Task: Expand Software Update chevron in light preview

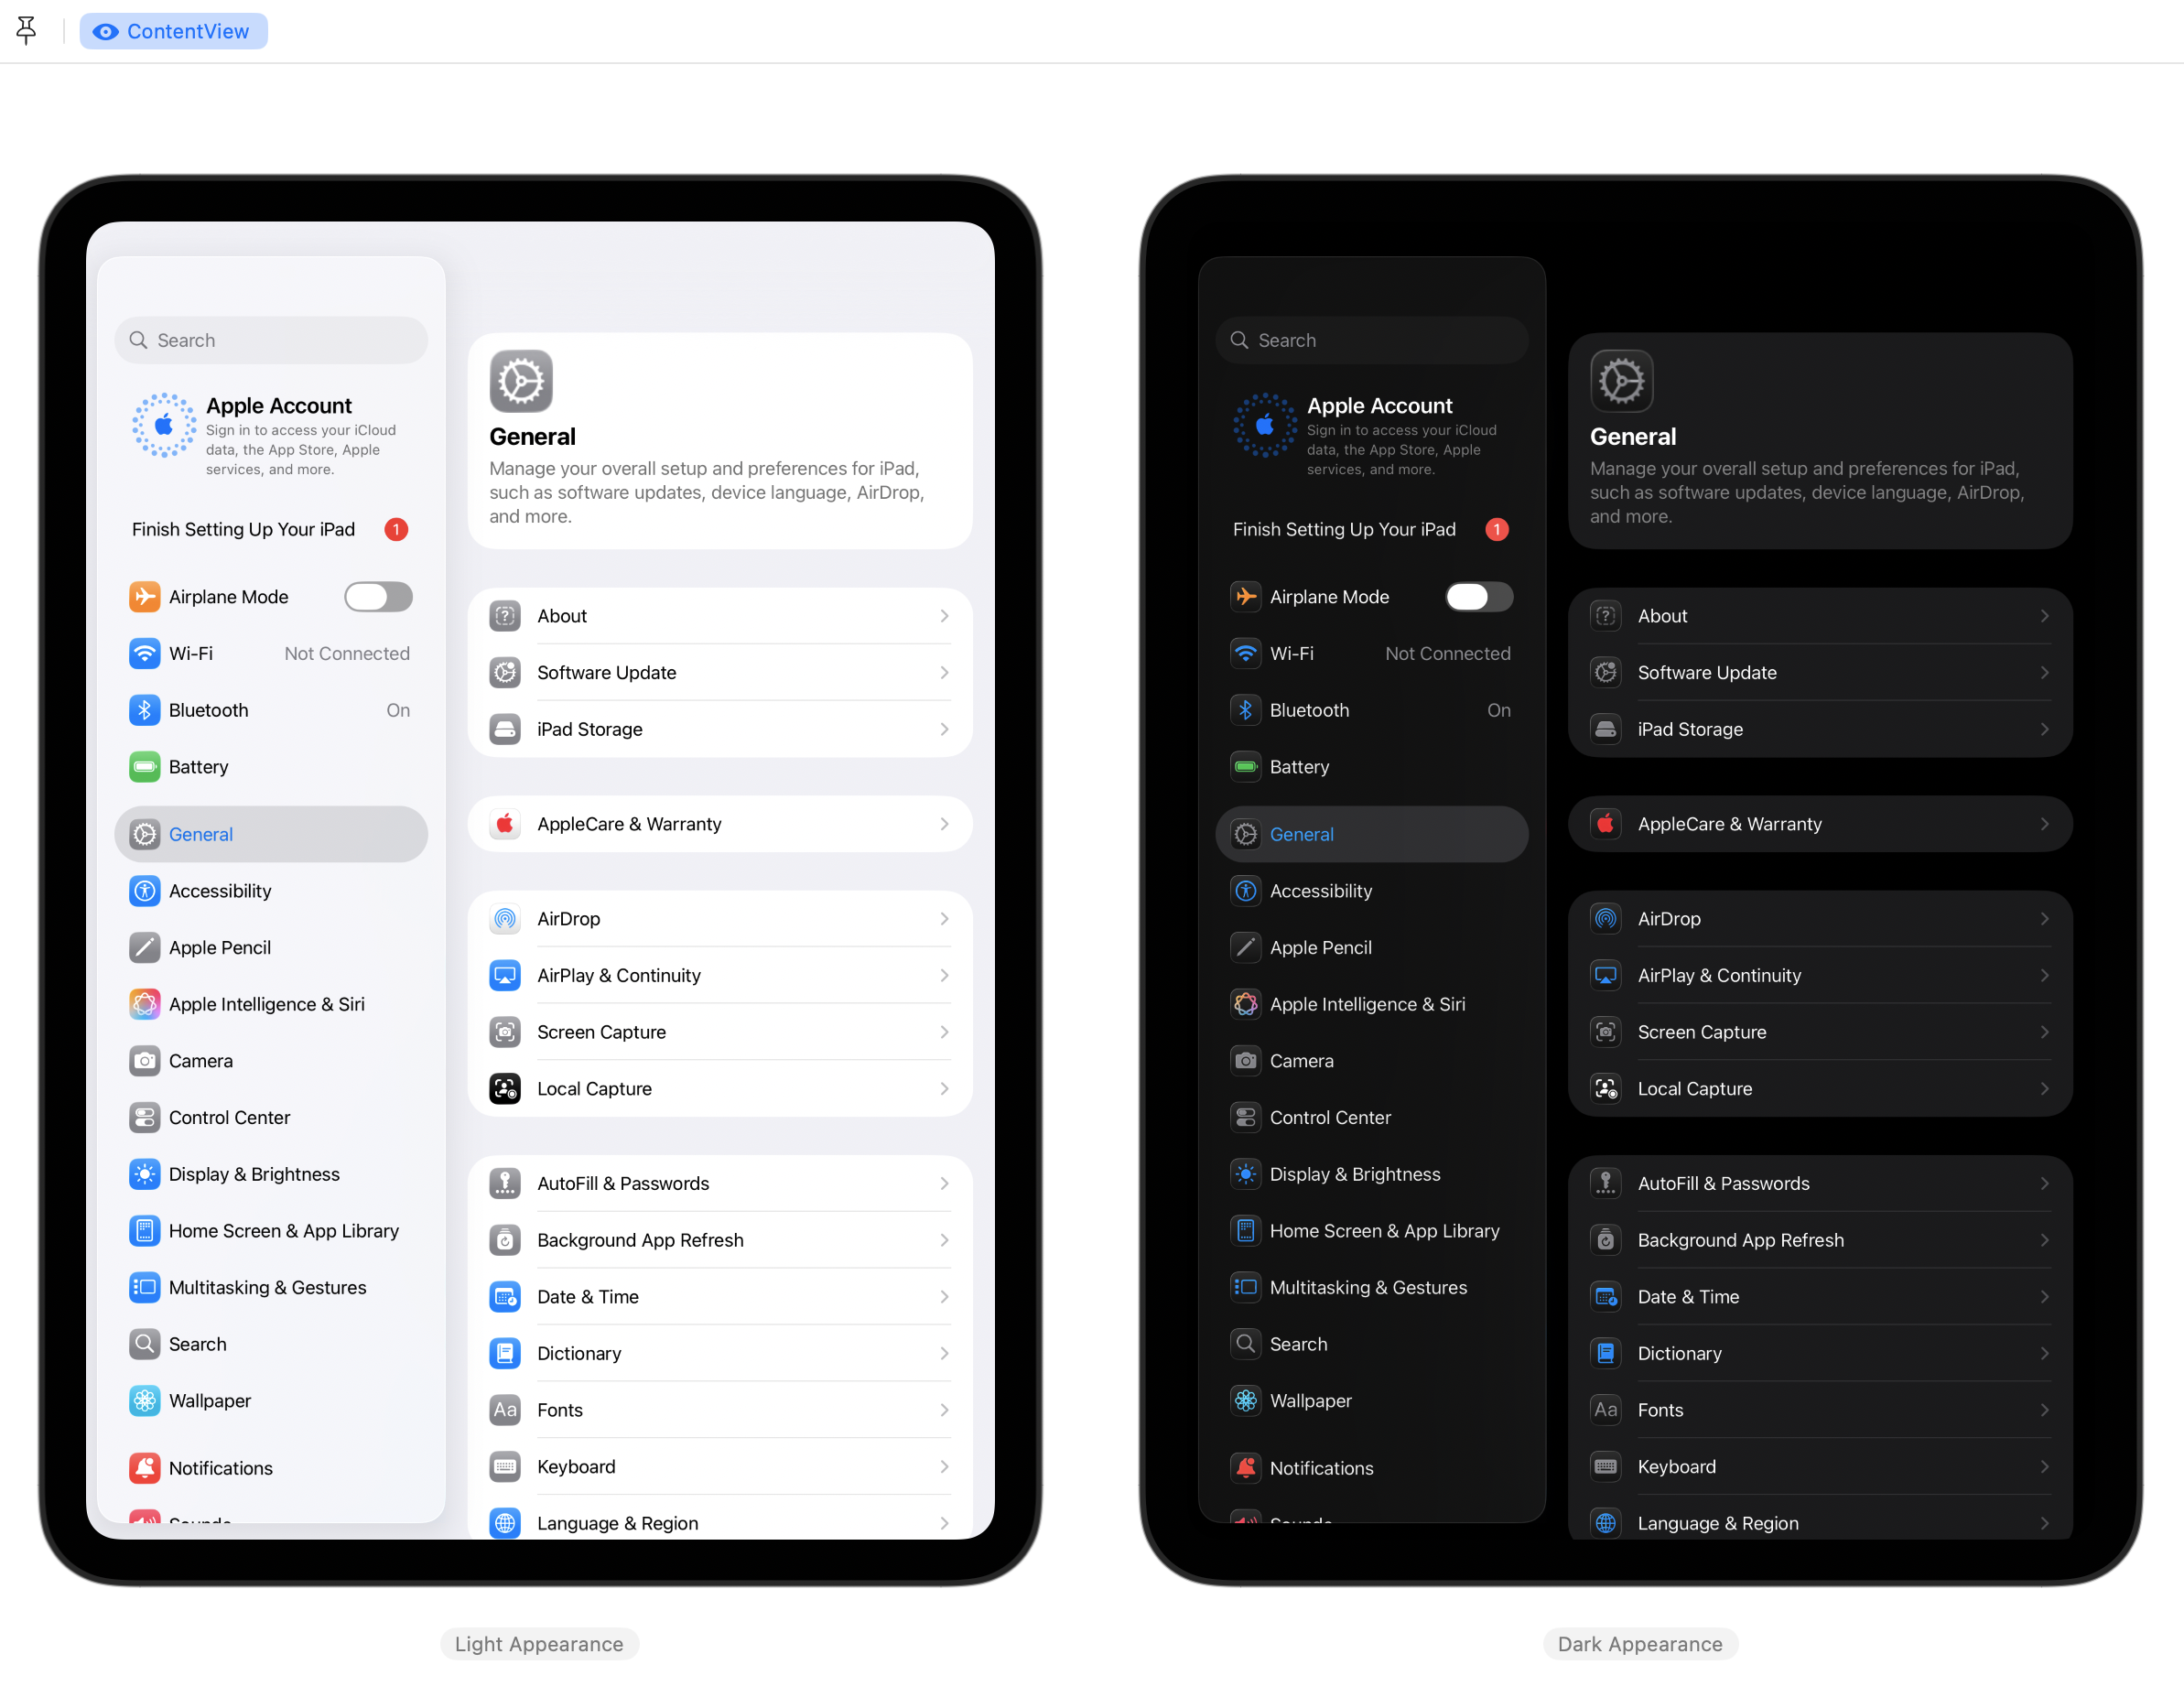Action: tap(944, 673)
